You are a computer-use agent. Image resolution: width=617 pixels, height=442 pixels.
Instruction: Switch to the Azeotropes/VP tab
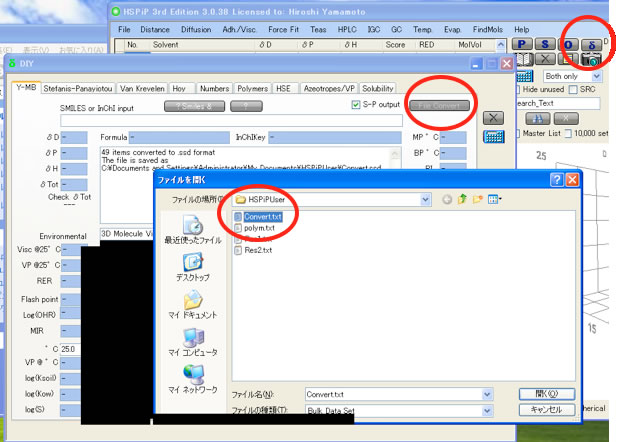pos(329,89)
